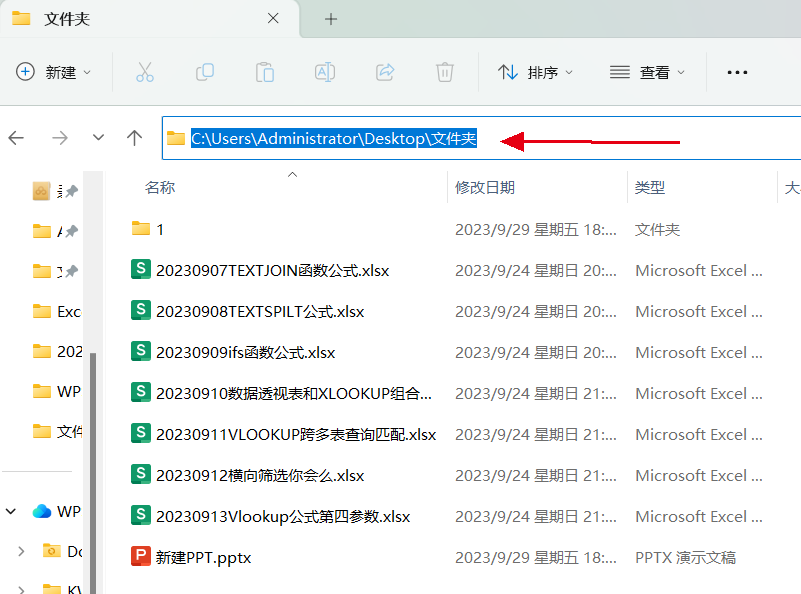Select 20230907TEXTJOIN函数公式.xlsx file
This screenshot has height=594, width=801.
(x=260, y=270)
